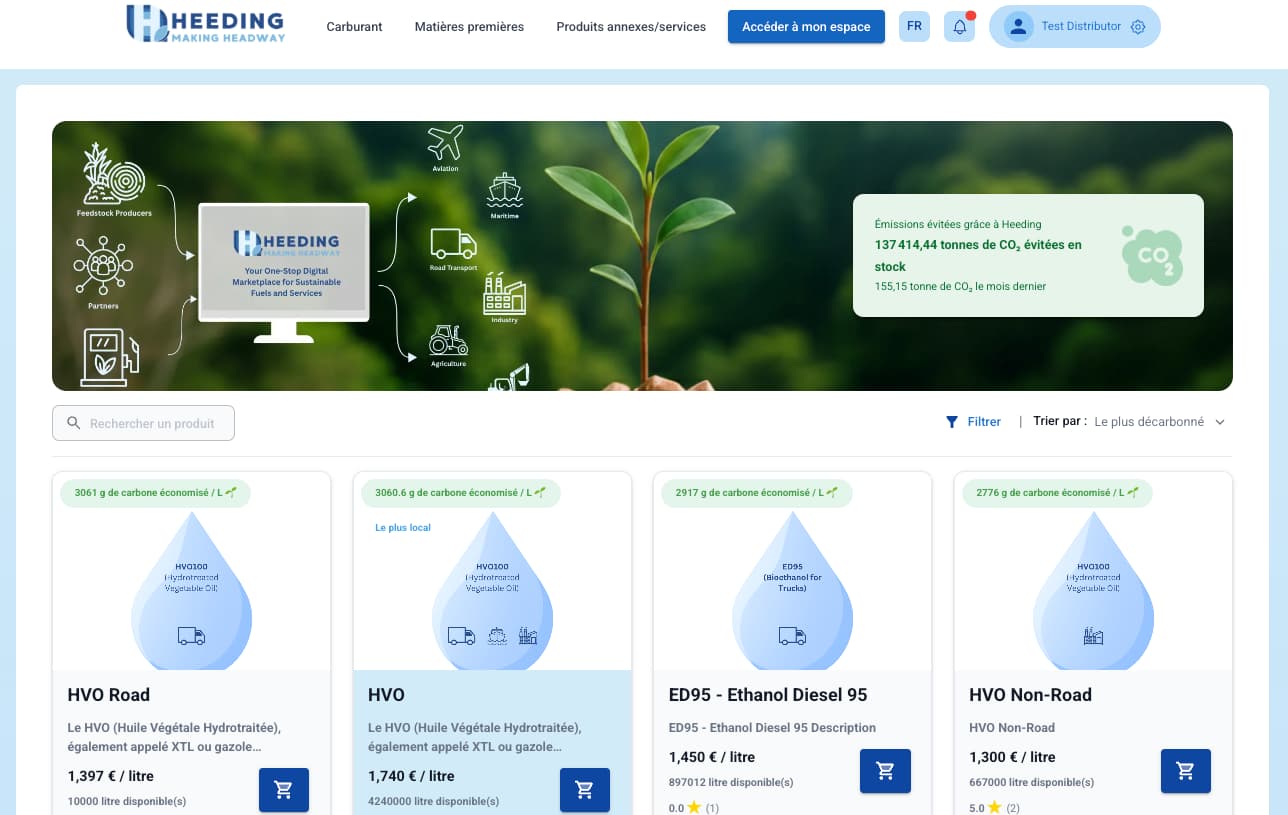Click the Road Transport truck icon in banner
The width and height of the screenshot is (1288, 815).
pos(453,243)
